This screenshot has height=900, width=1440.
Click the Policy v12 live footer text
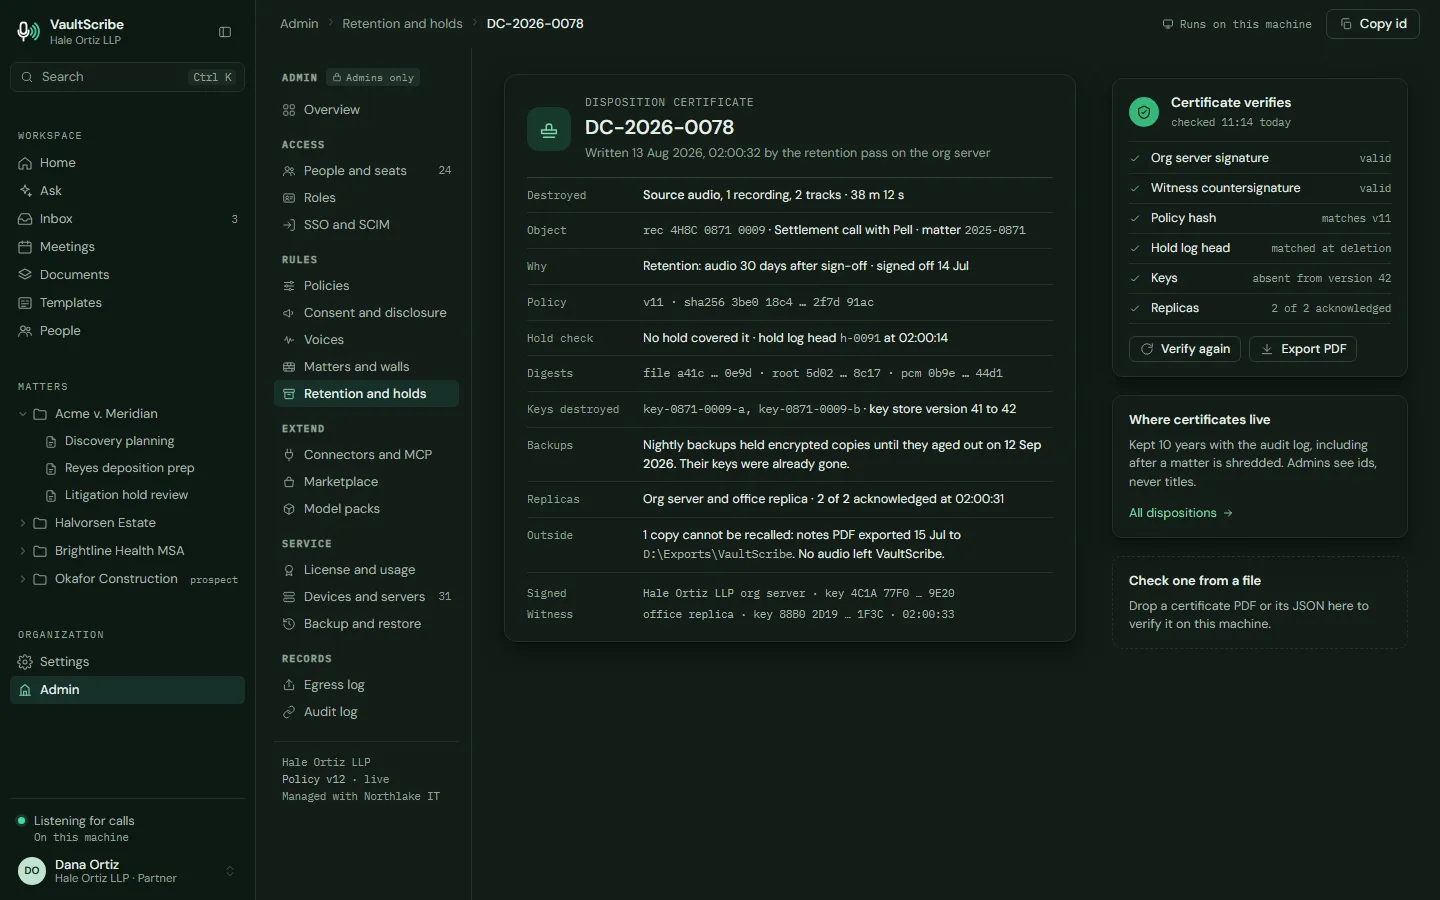[335, 779]
